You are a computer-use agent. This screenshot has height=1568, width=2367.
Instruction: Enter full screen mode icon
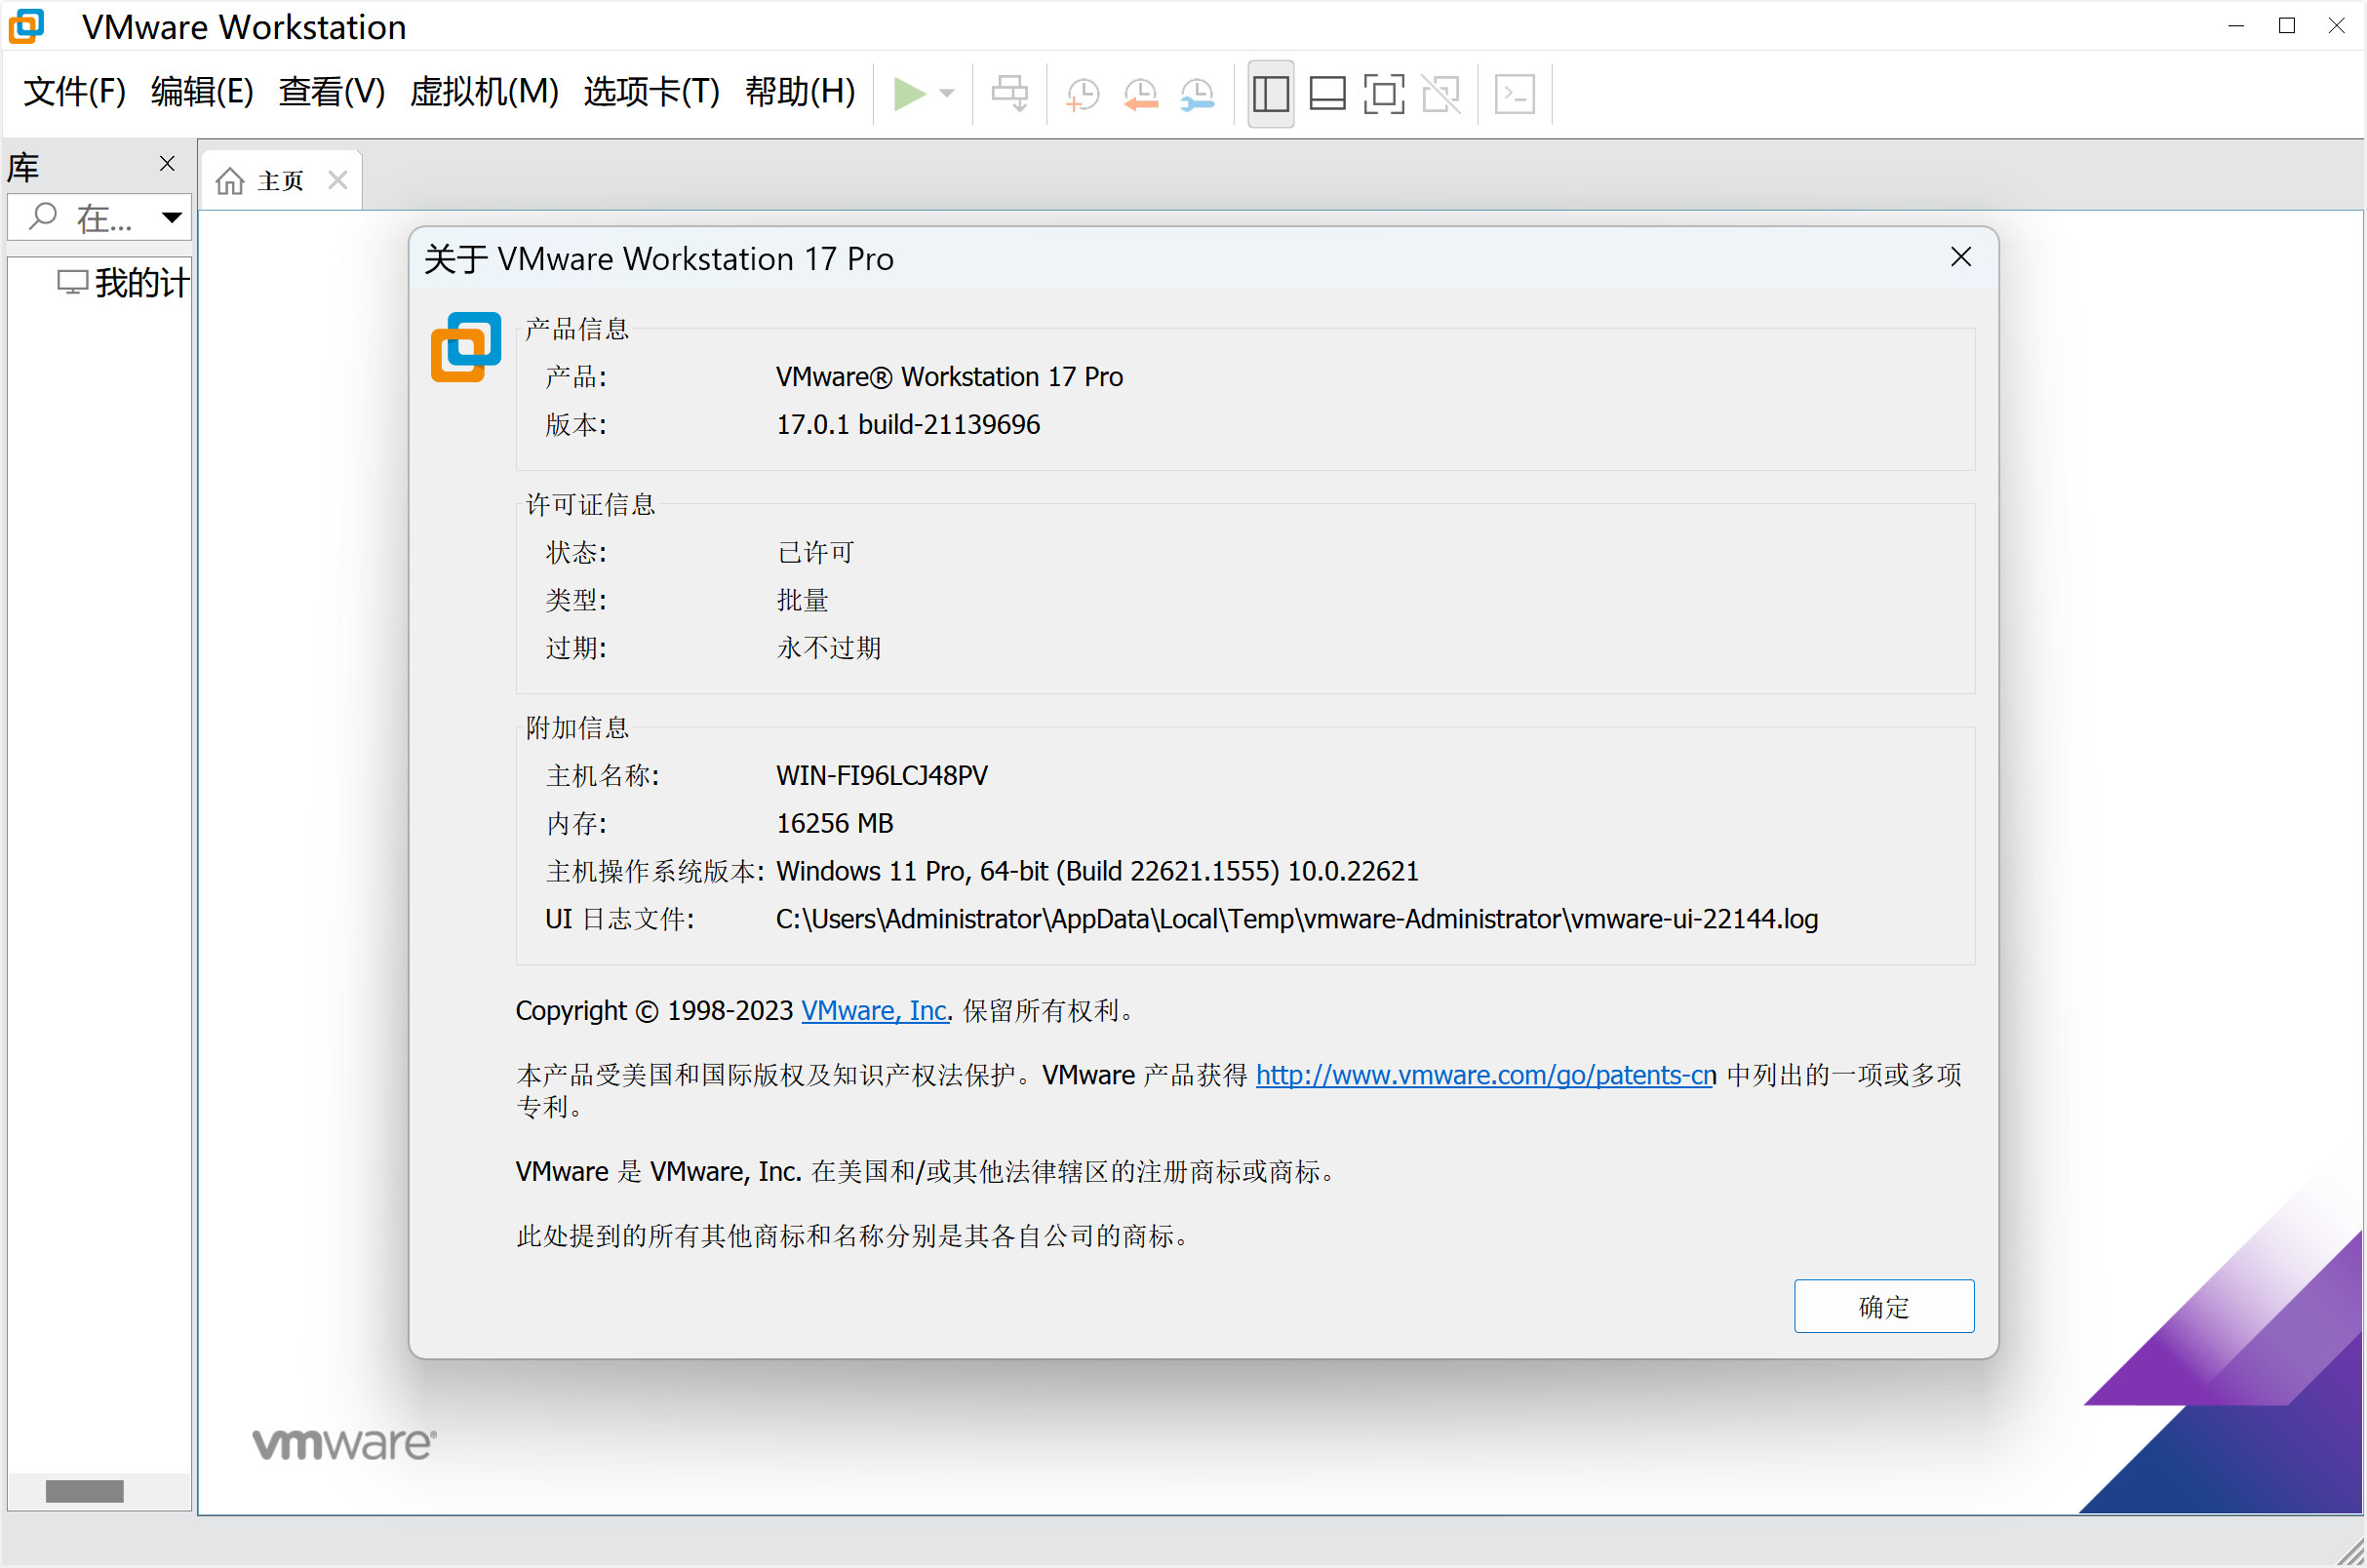pyautogui.click(x=1384, y=94)
